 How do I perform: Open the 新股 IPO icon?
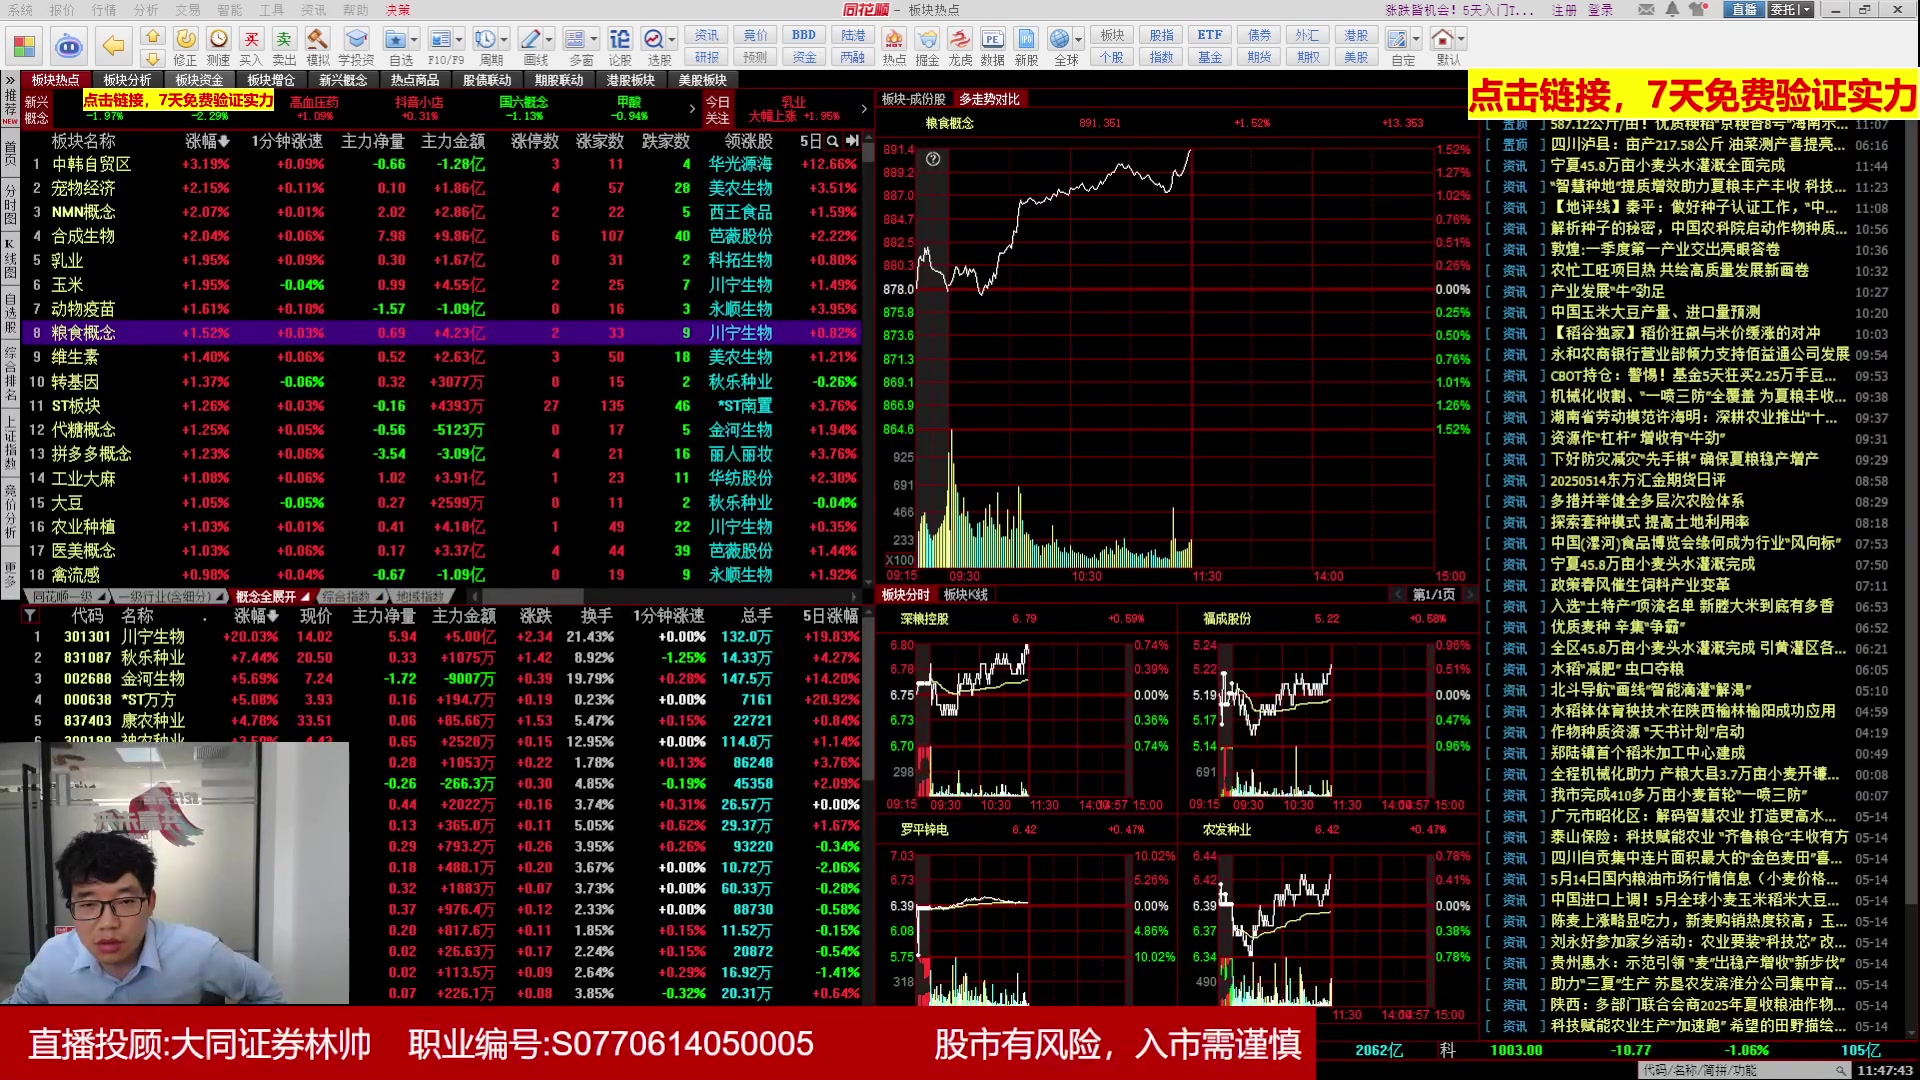click(1026, 41)
